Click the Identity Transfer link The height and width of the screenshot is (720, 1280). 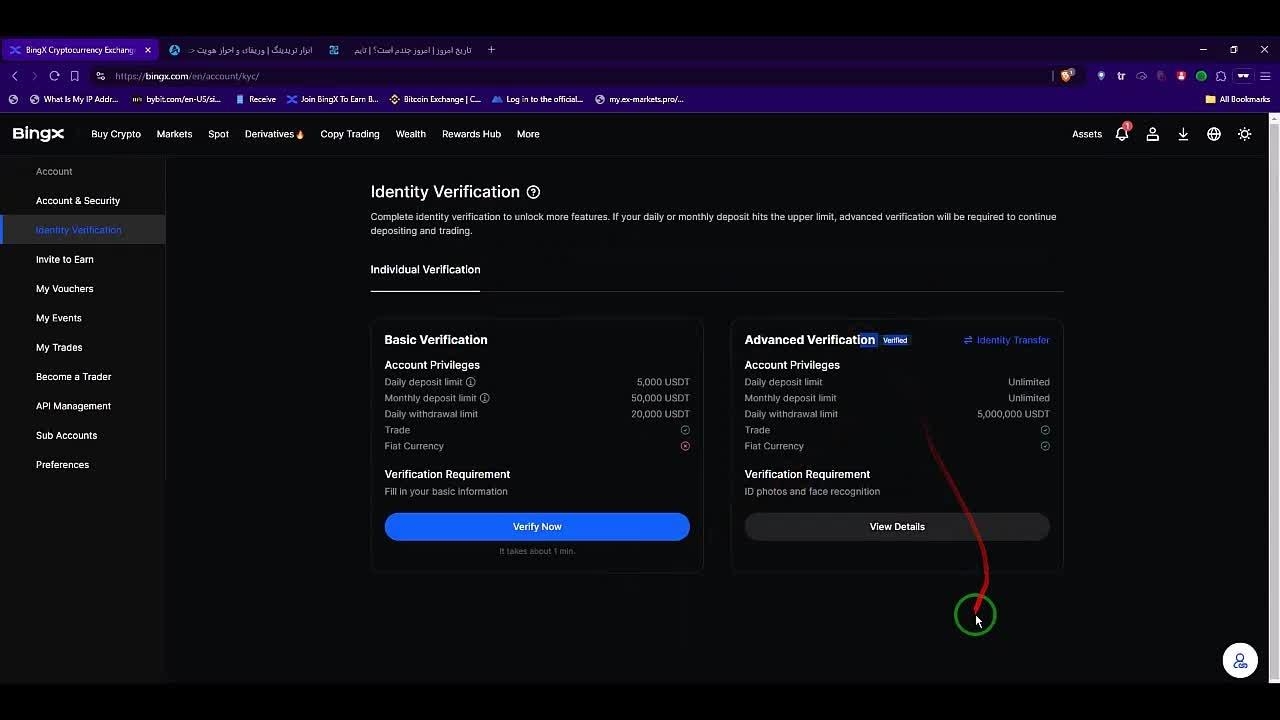click(x=1006, y=340)
